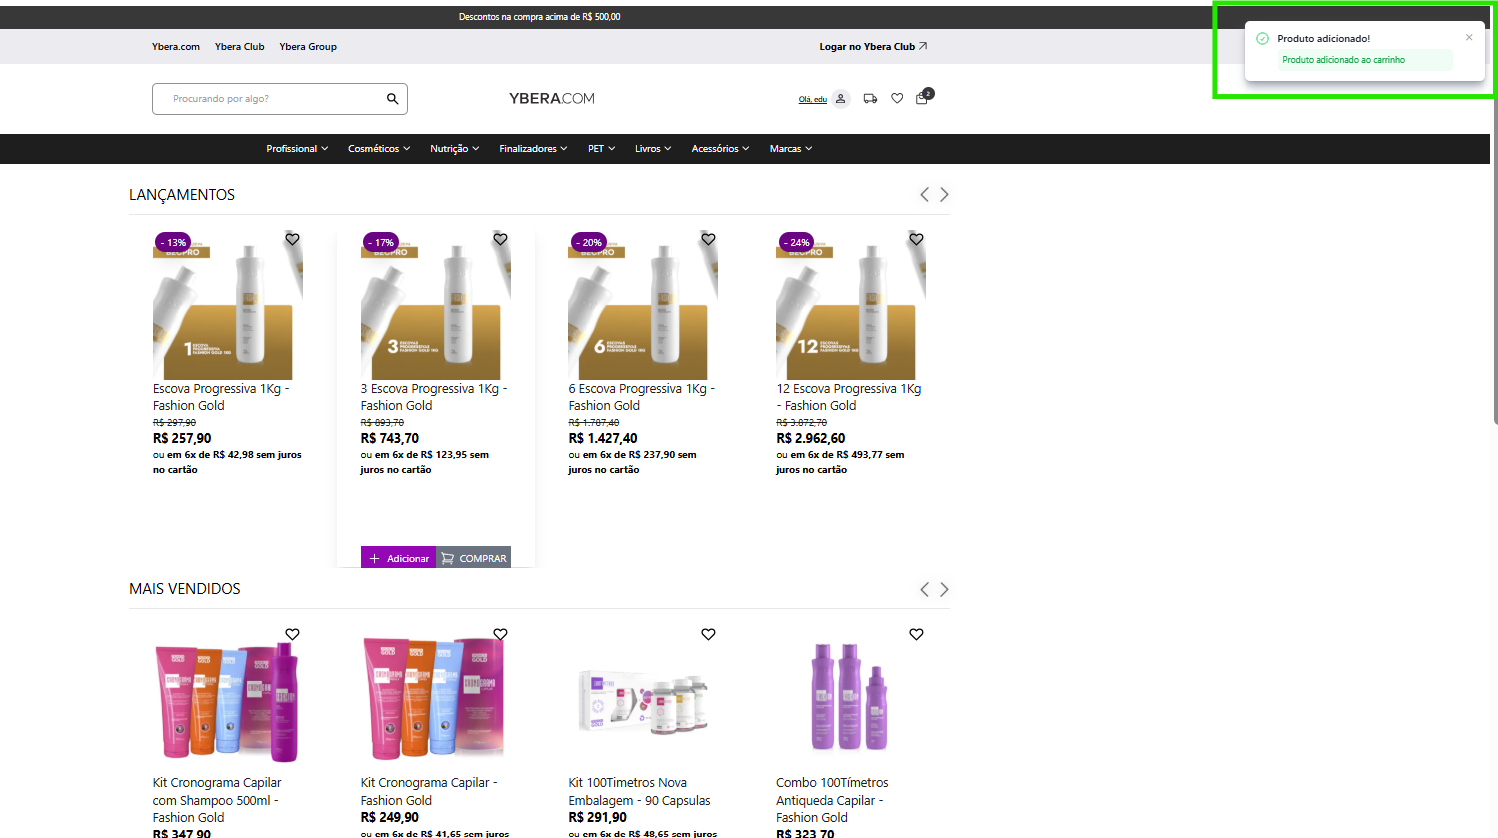Expand the Finalizadores menu
This screenshot has height=838, width=1498.
(533, 149)
